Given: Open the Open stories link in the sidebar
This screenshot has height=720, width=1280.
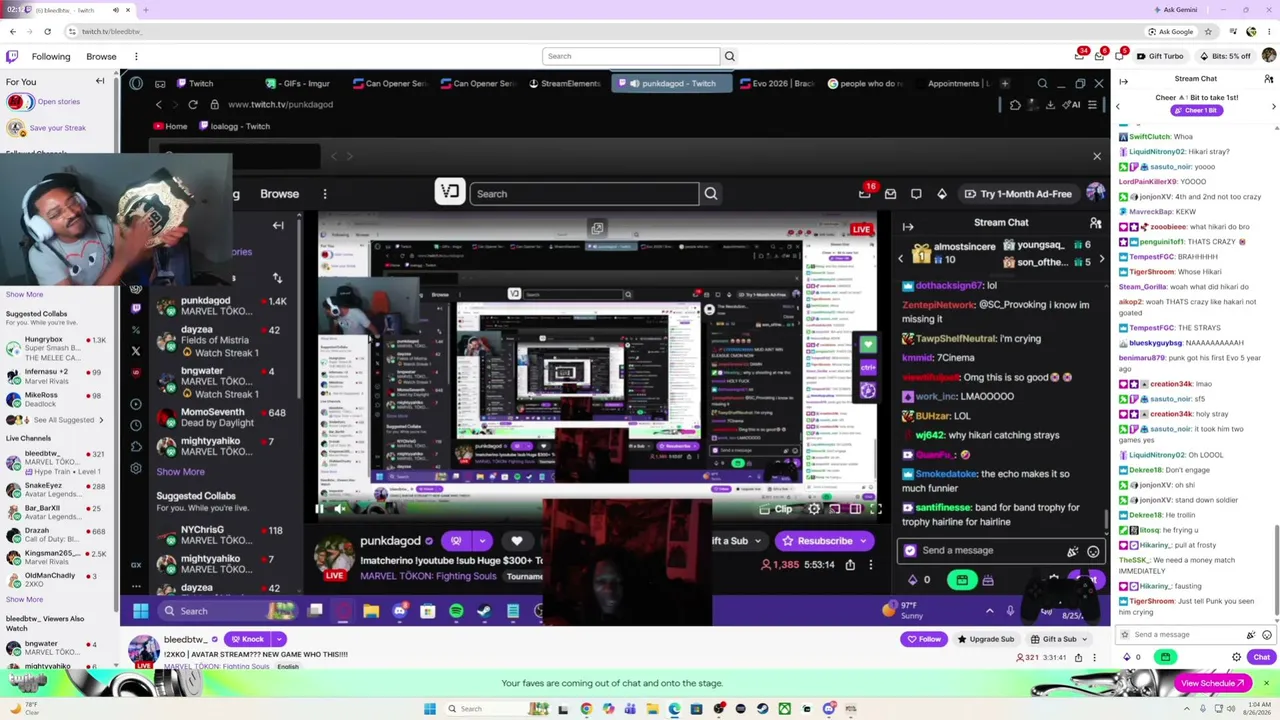Looking at the screenshot, I should point(59,101).
